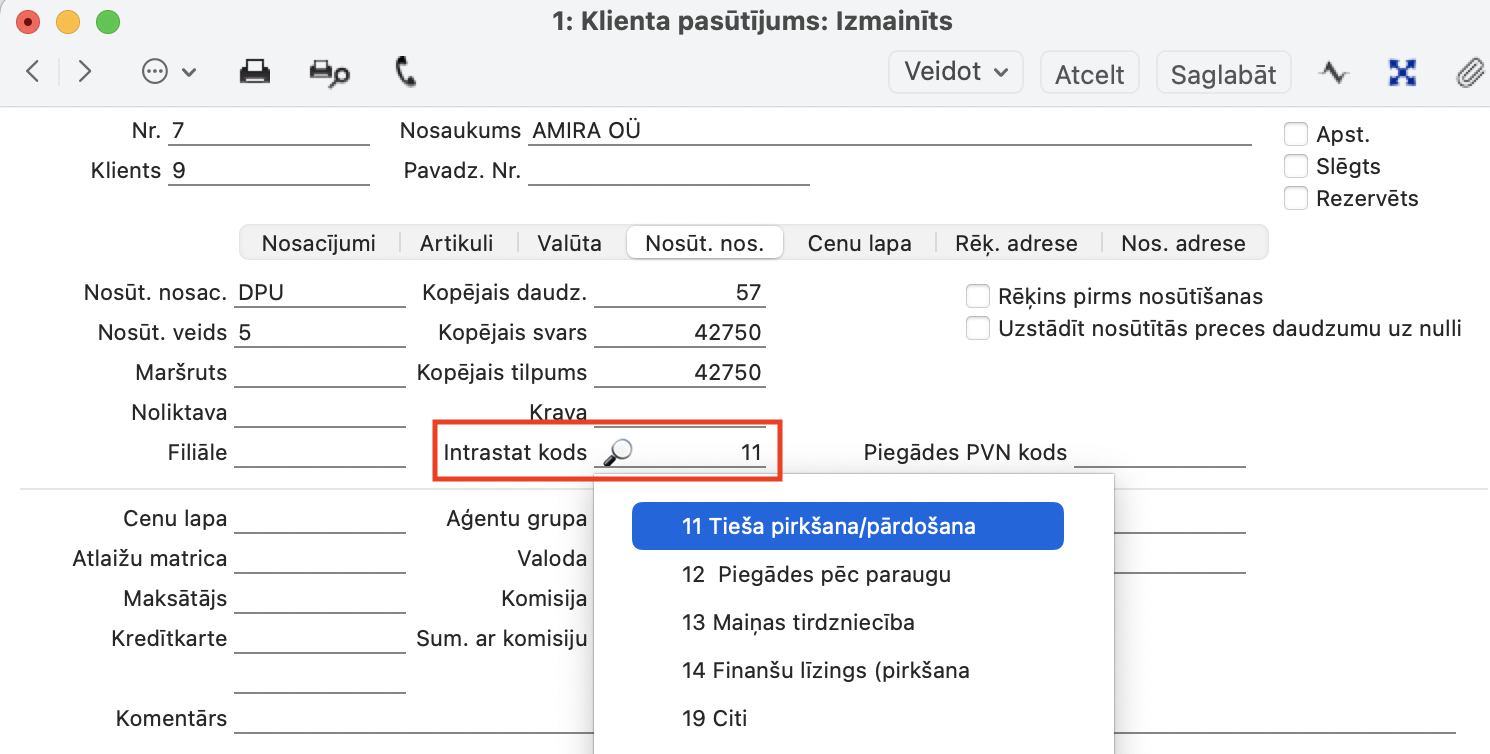Toggle the Slēgts checkbox
This screenshot has width=1490, height=754.
coord(1296,166)
